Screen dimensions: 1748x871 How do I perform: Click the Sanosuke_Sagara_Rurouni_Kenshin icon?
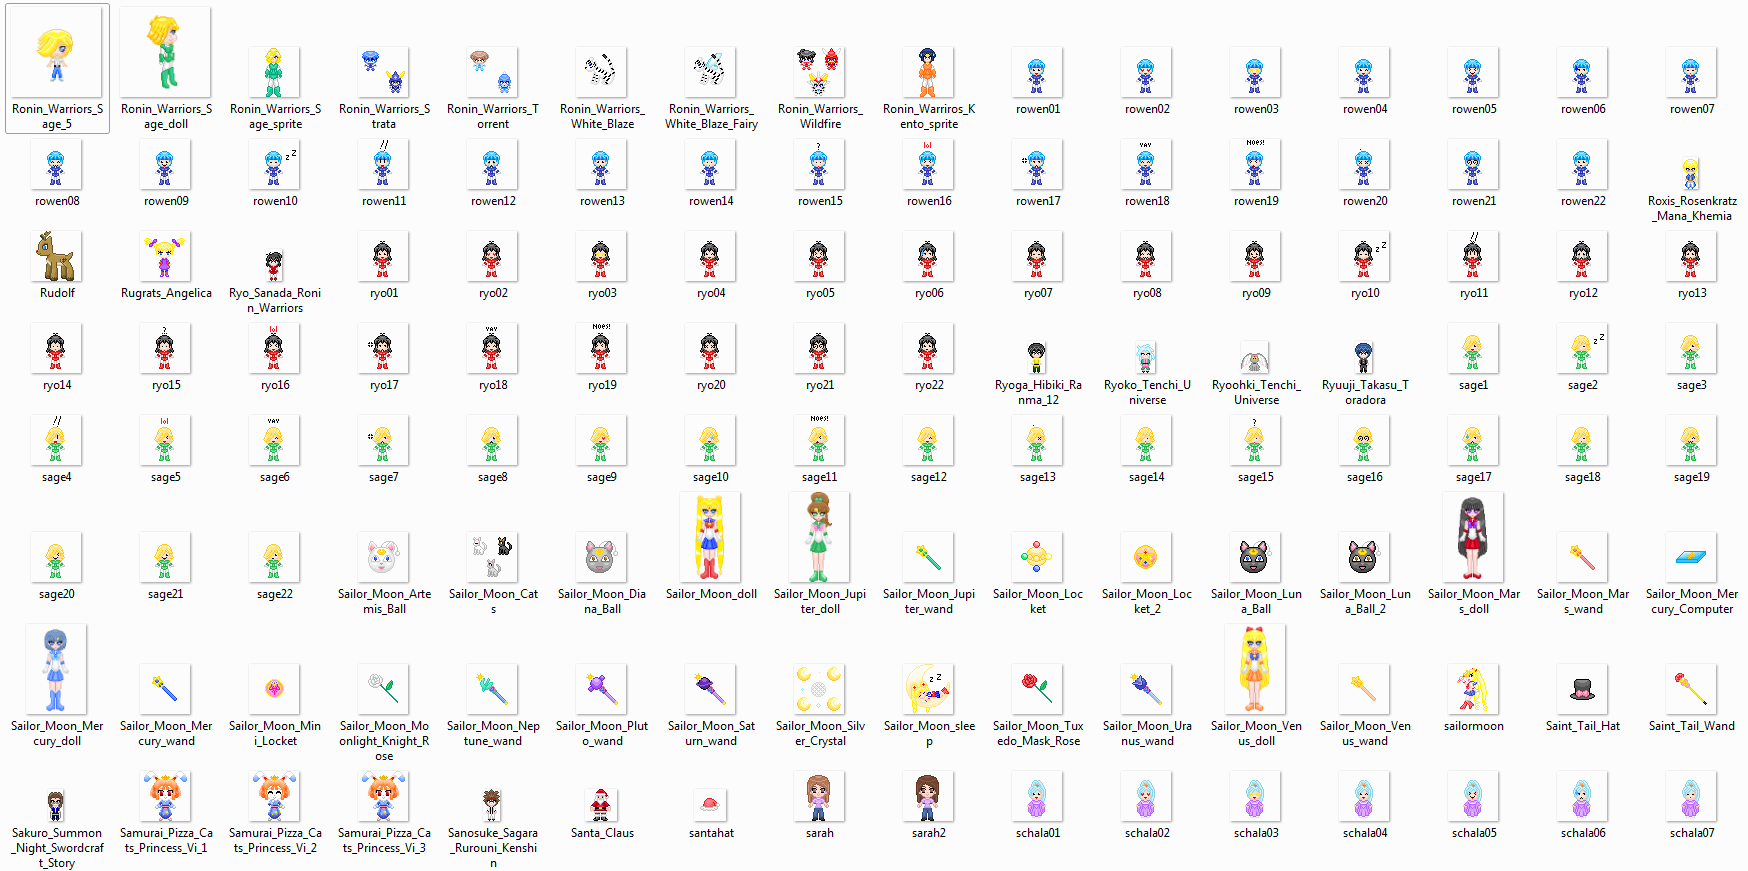pyautogui.click(x=492, y=805)
